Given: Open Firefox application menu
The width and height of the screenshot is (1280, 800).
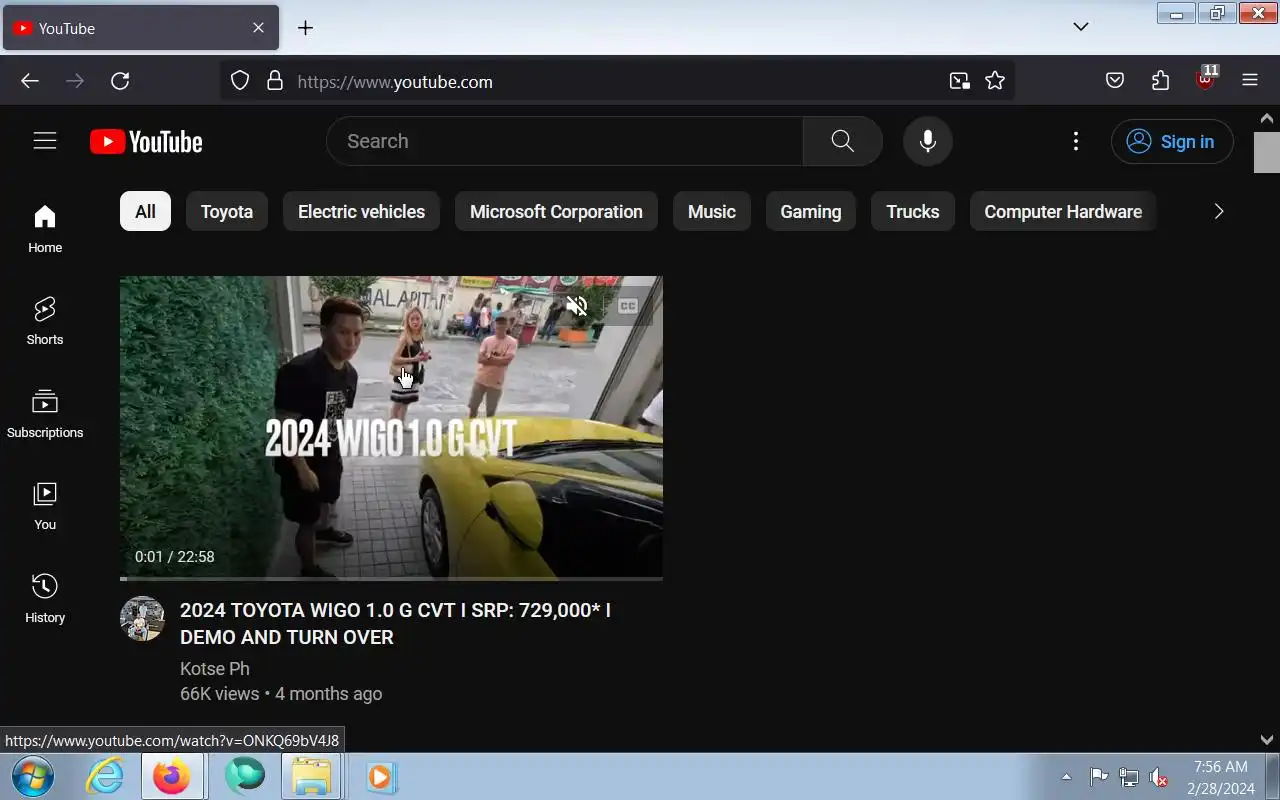Looking at the screenshot, I should (1250, 81).
